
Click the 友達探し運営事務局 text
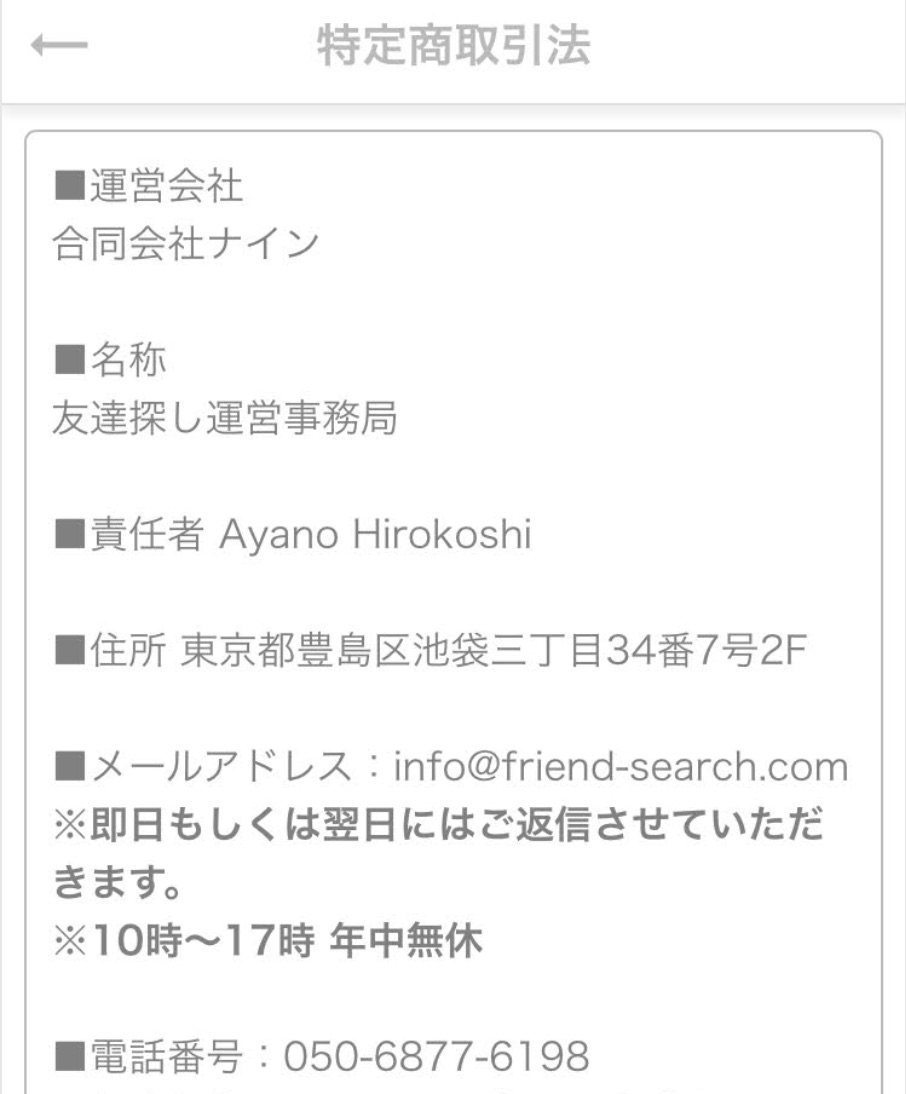coord(224,418)
